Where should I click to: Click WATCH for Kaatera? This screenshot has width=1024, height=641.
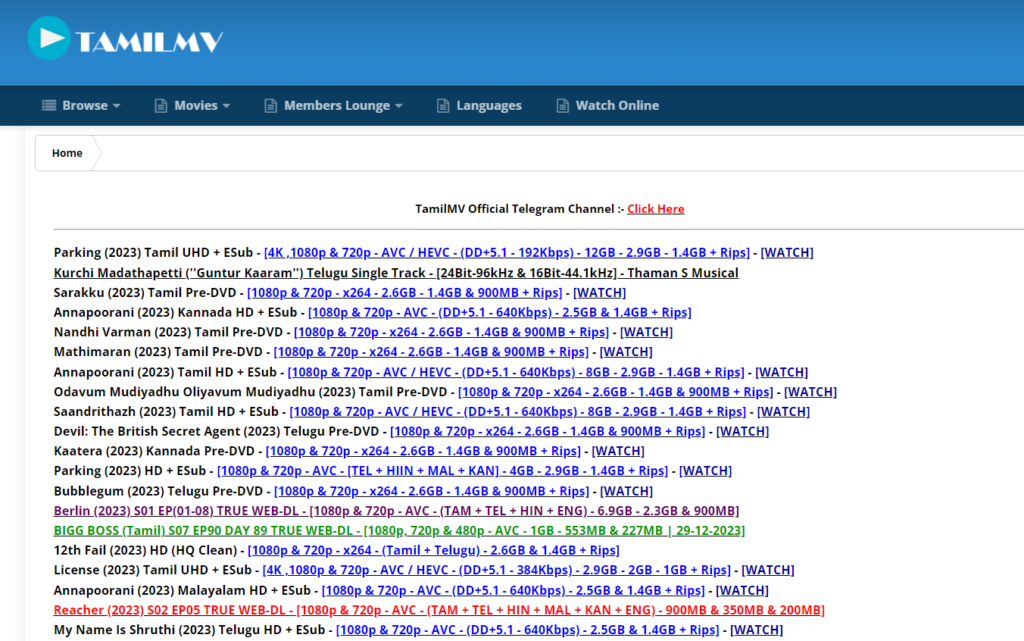coord(618,450)
